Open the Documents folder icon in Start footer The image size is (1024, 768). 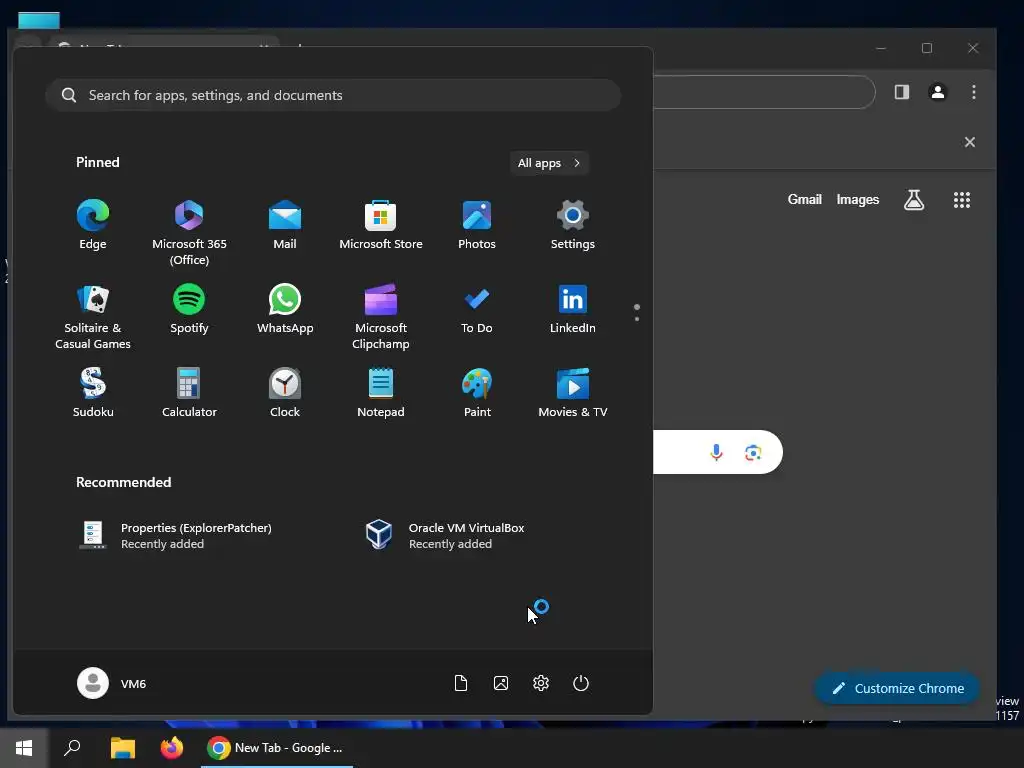click(461, 683)
